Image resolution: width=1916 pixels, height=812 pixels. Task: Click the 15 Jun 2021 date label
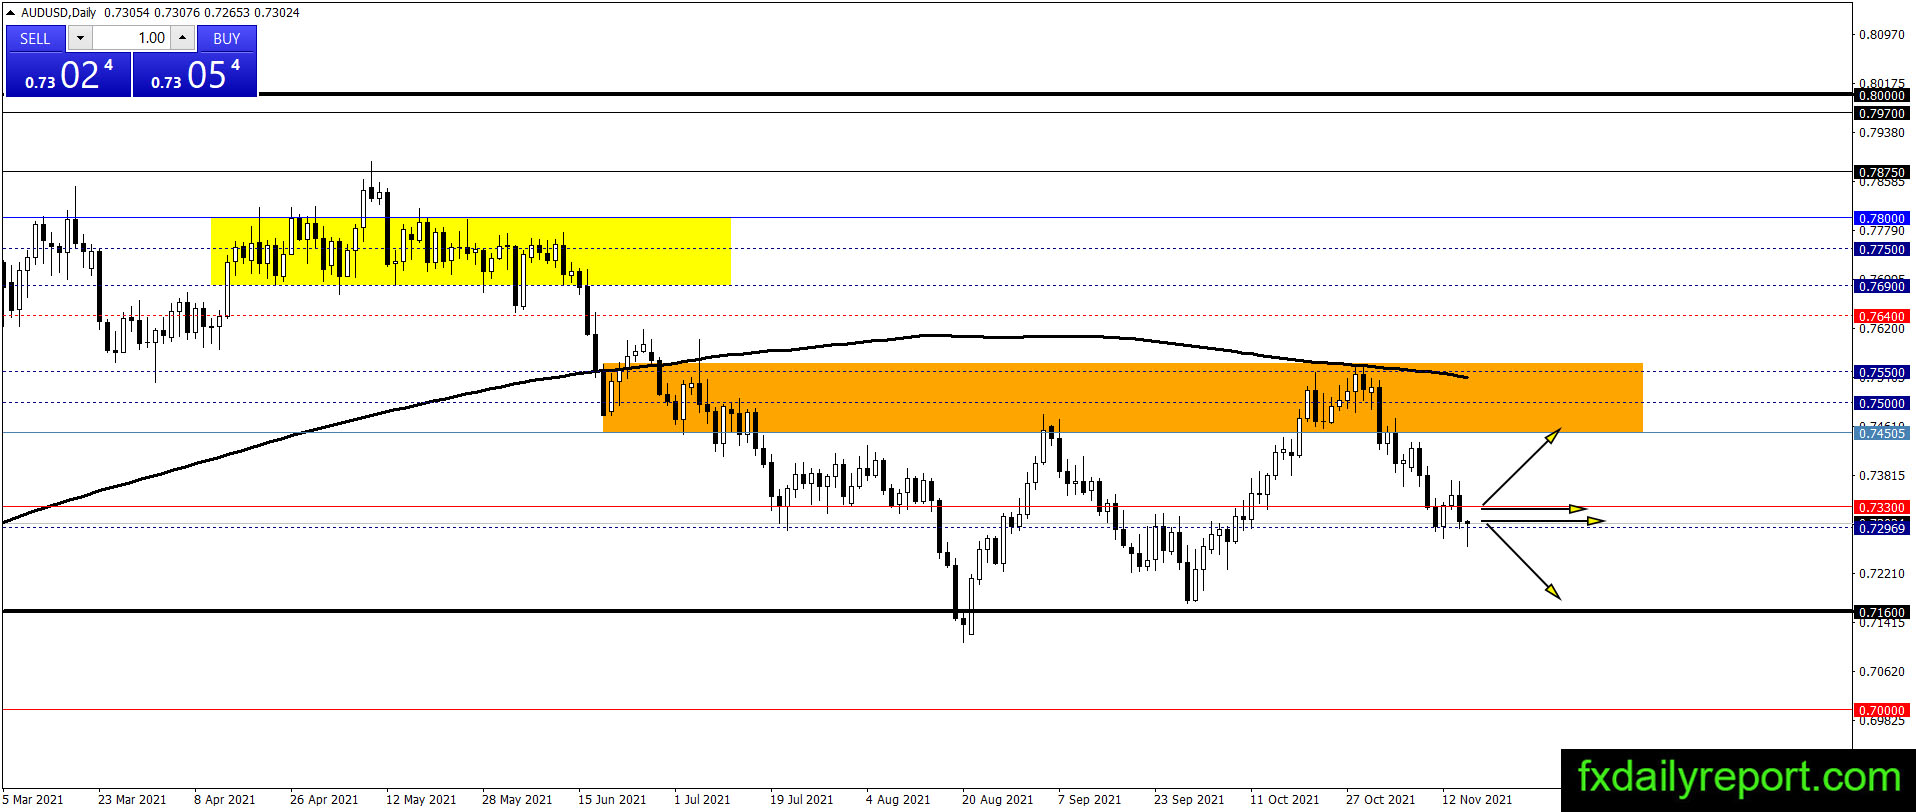click(x=612, y=800)
